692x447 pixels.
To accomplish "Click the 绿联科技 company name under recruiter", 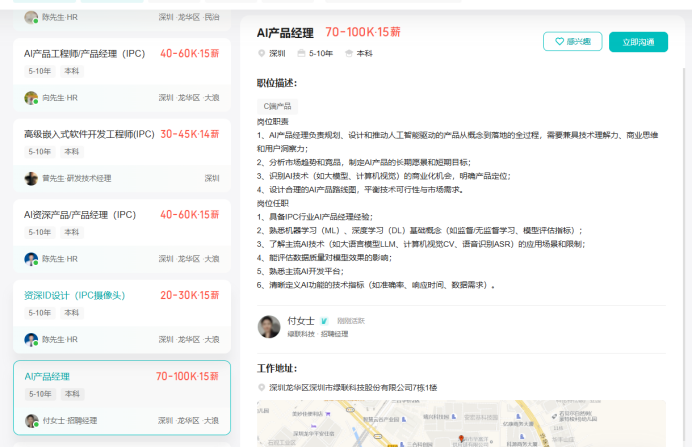I will click(301, 334).
